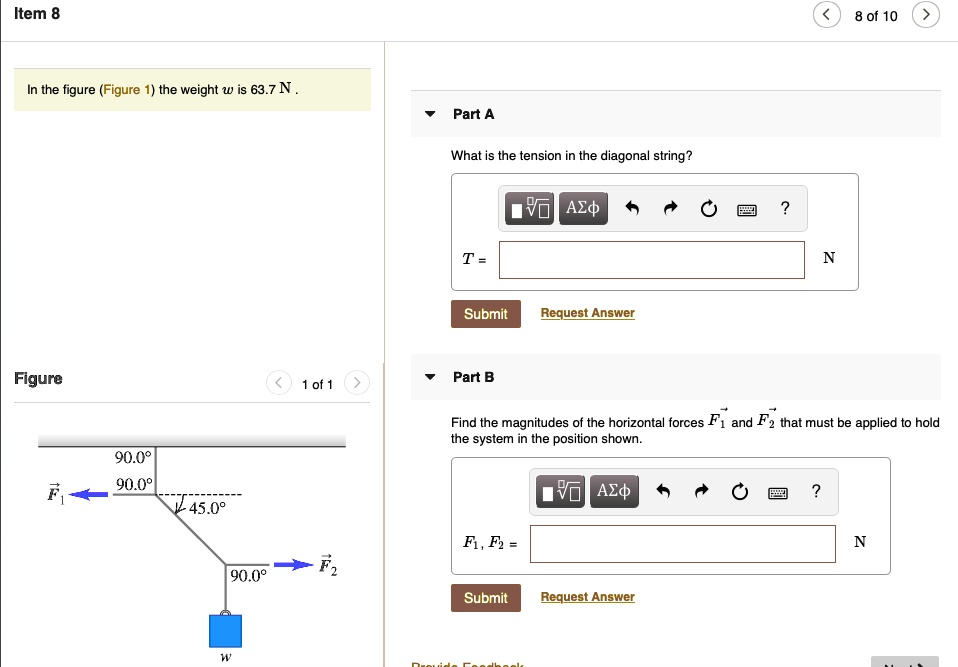
Task: Collapse the Part B section
Action: pyautogui.click(x=429, y=377)
